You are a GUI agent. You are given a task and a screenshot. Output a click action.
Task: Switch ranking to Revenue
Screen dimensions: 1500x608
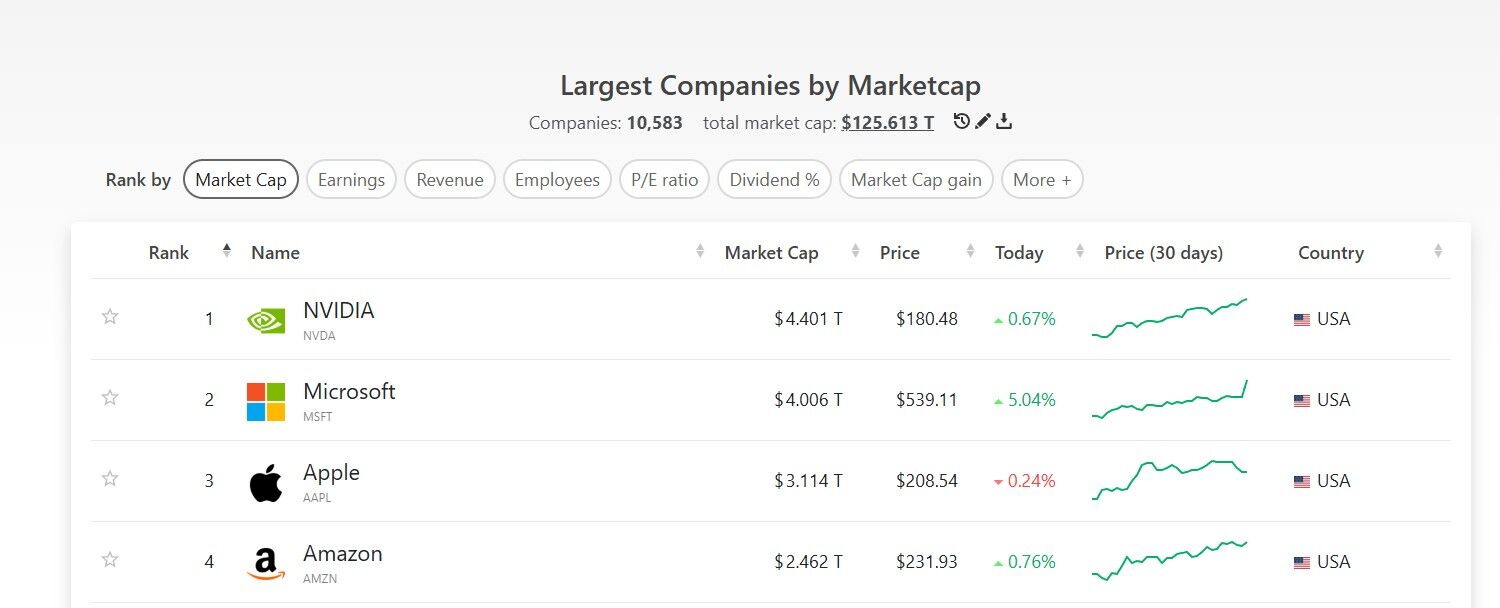(450, 180)
